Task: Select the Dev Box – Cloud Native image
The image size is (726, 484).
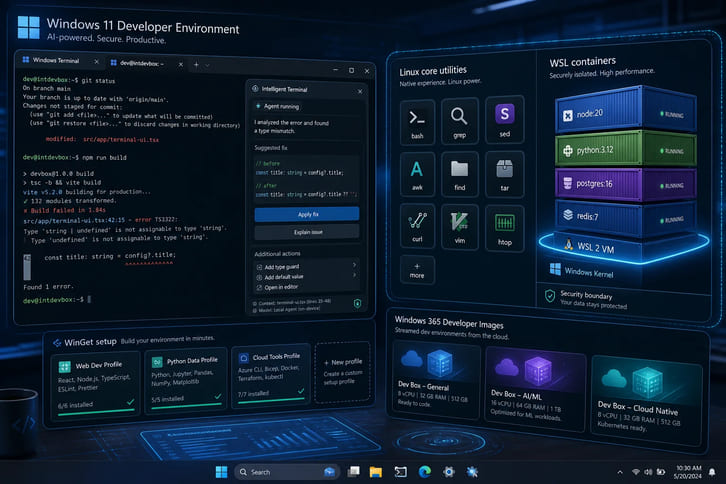Action: [x=646, y=400]
